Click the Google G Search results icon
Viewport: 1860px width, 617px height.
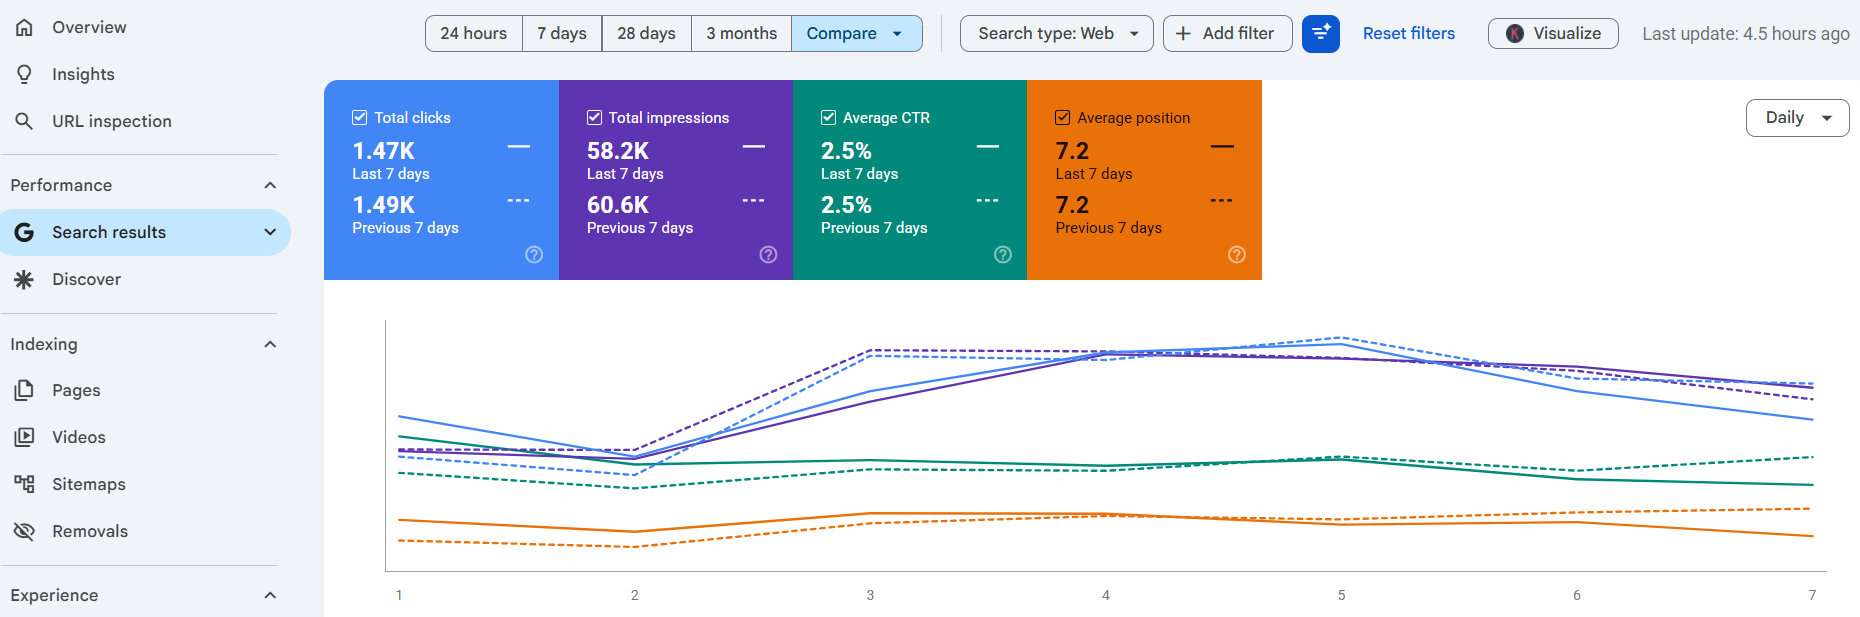(24, 232)
